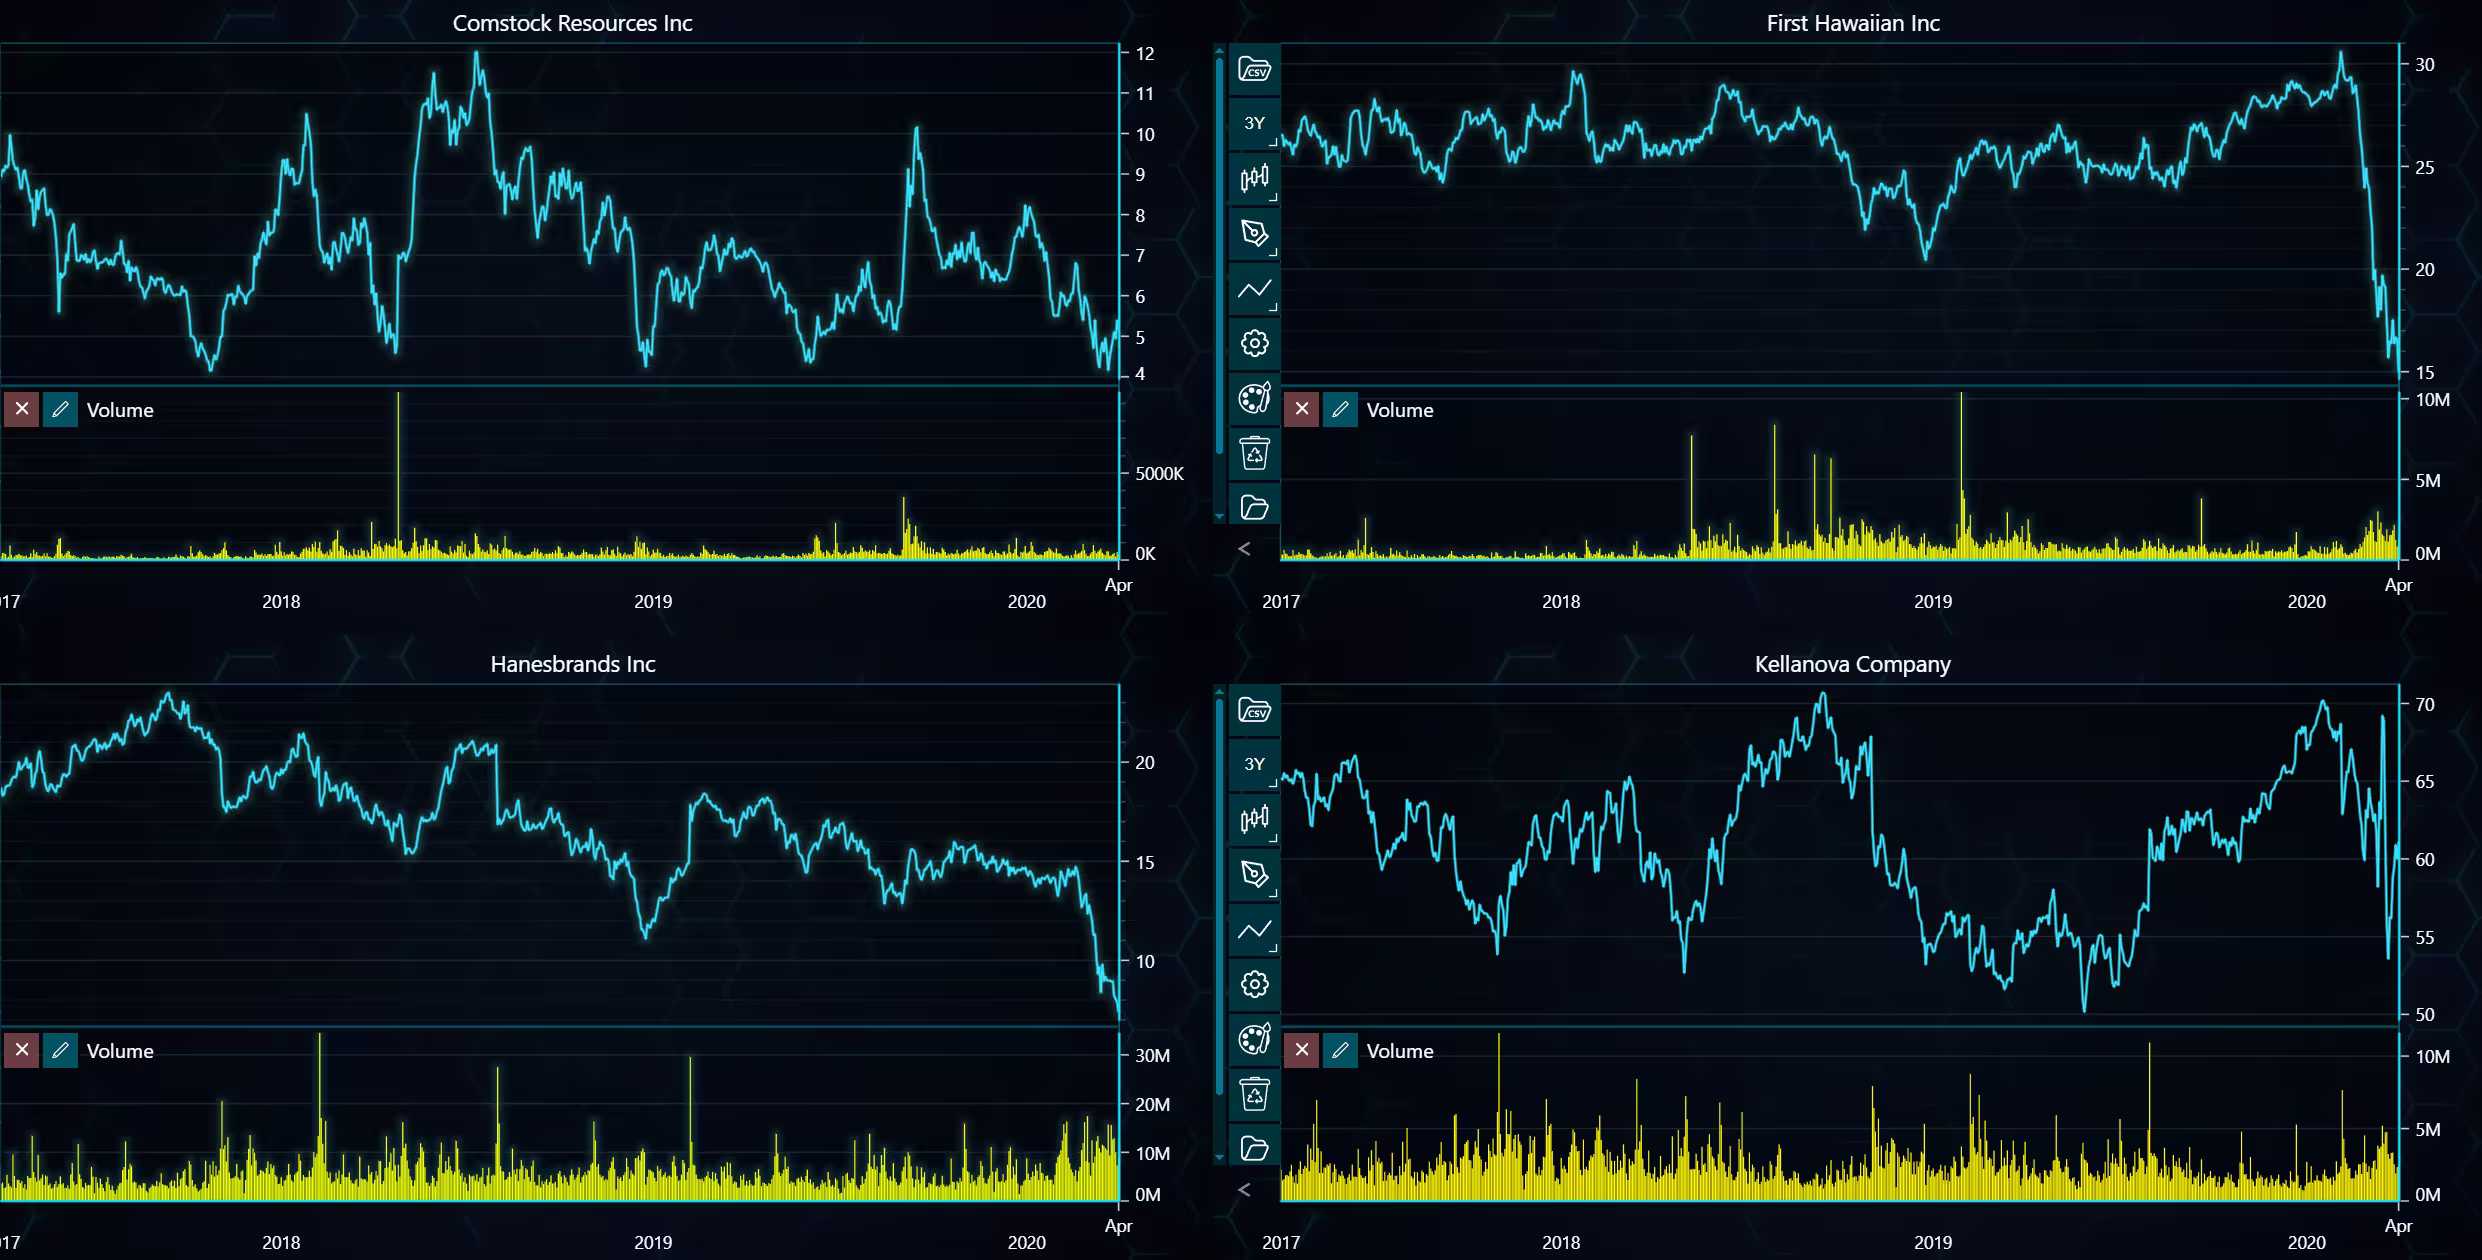
Task: Open CSV file in Kellanova toolbar
Action: click(x=1254, y=710)
